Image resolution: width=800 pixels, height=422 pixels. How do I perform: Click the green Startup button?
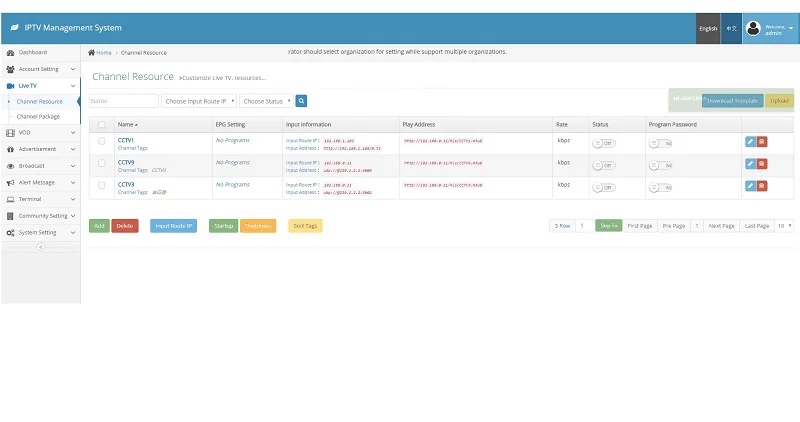(223, 226)
